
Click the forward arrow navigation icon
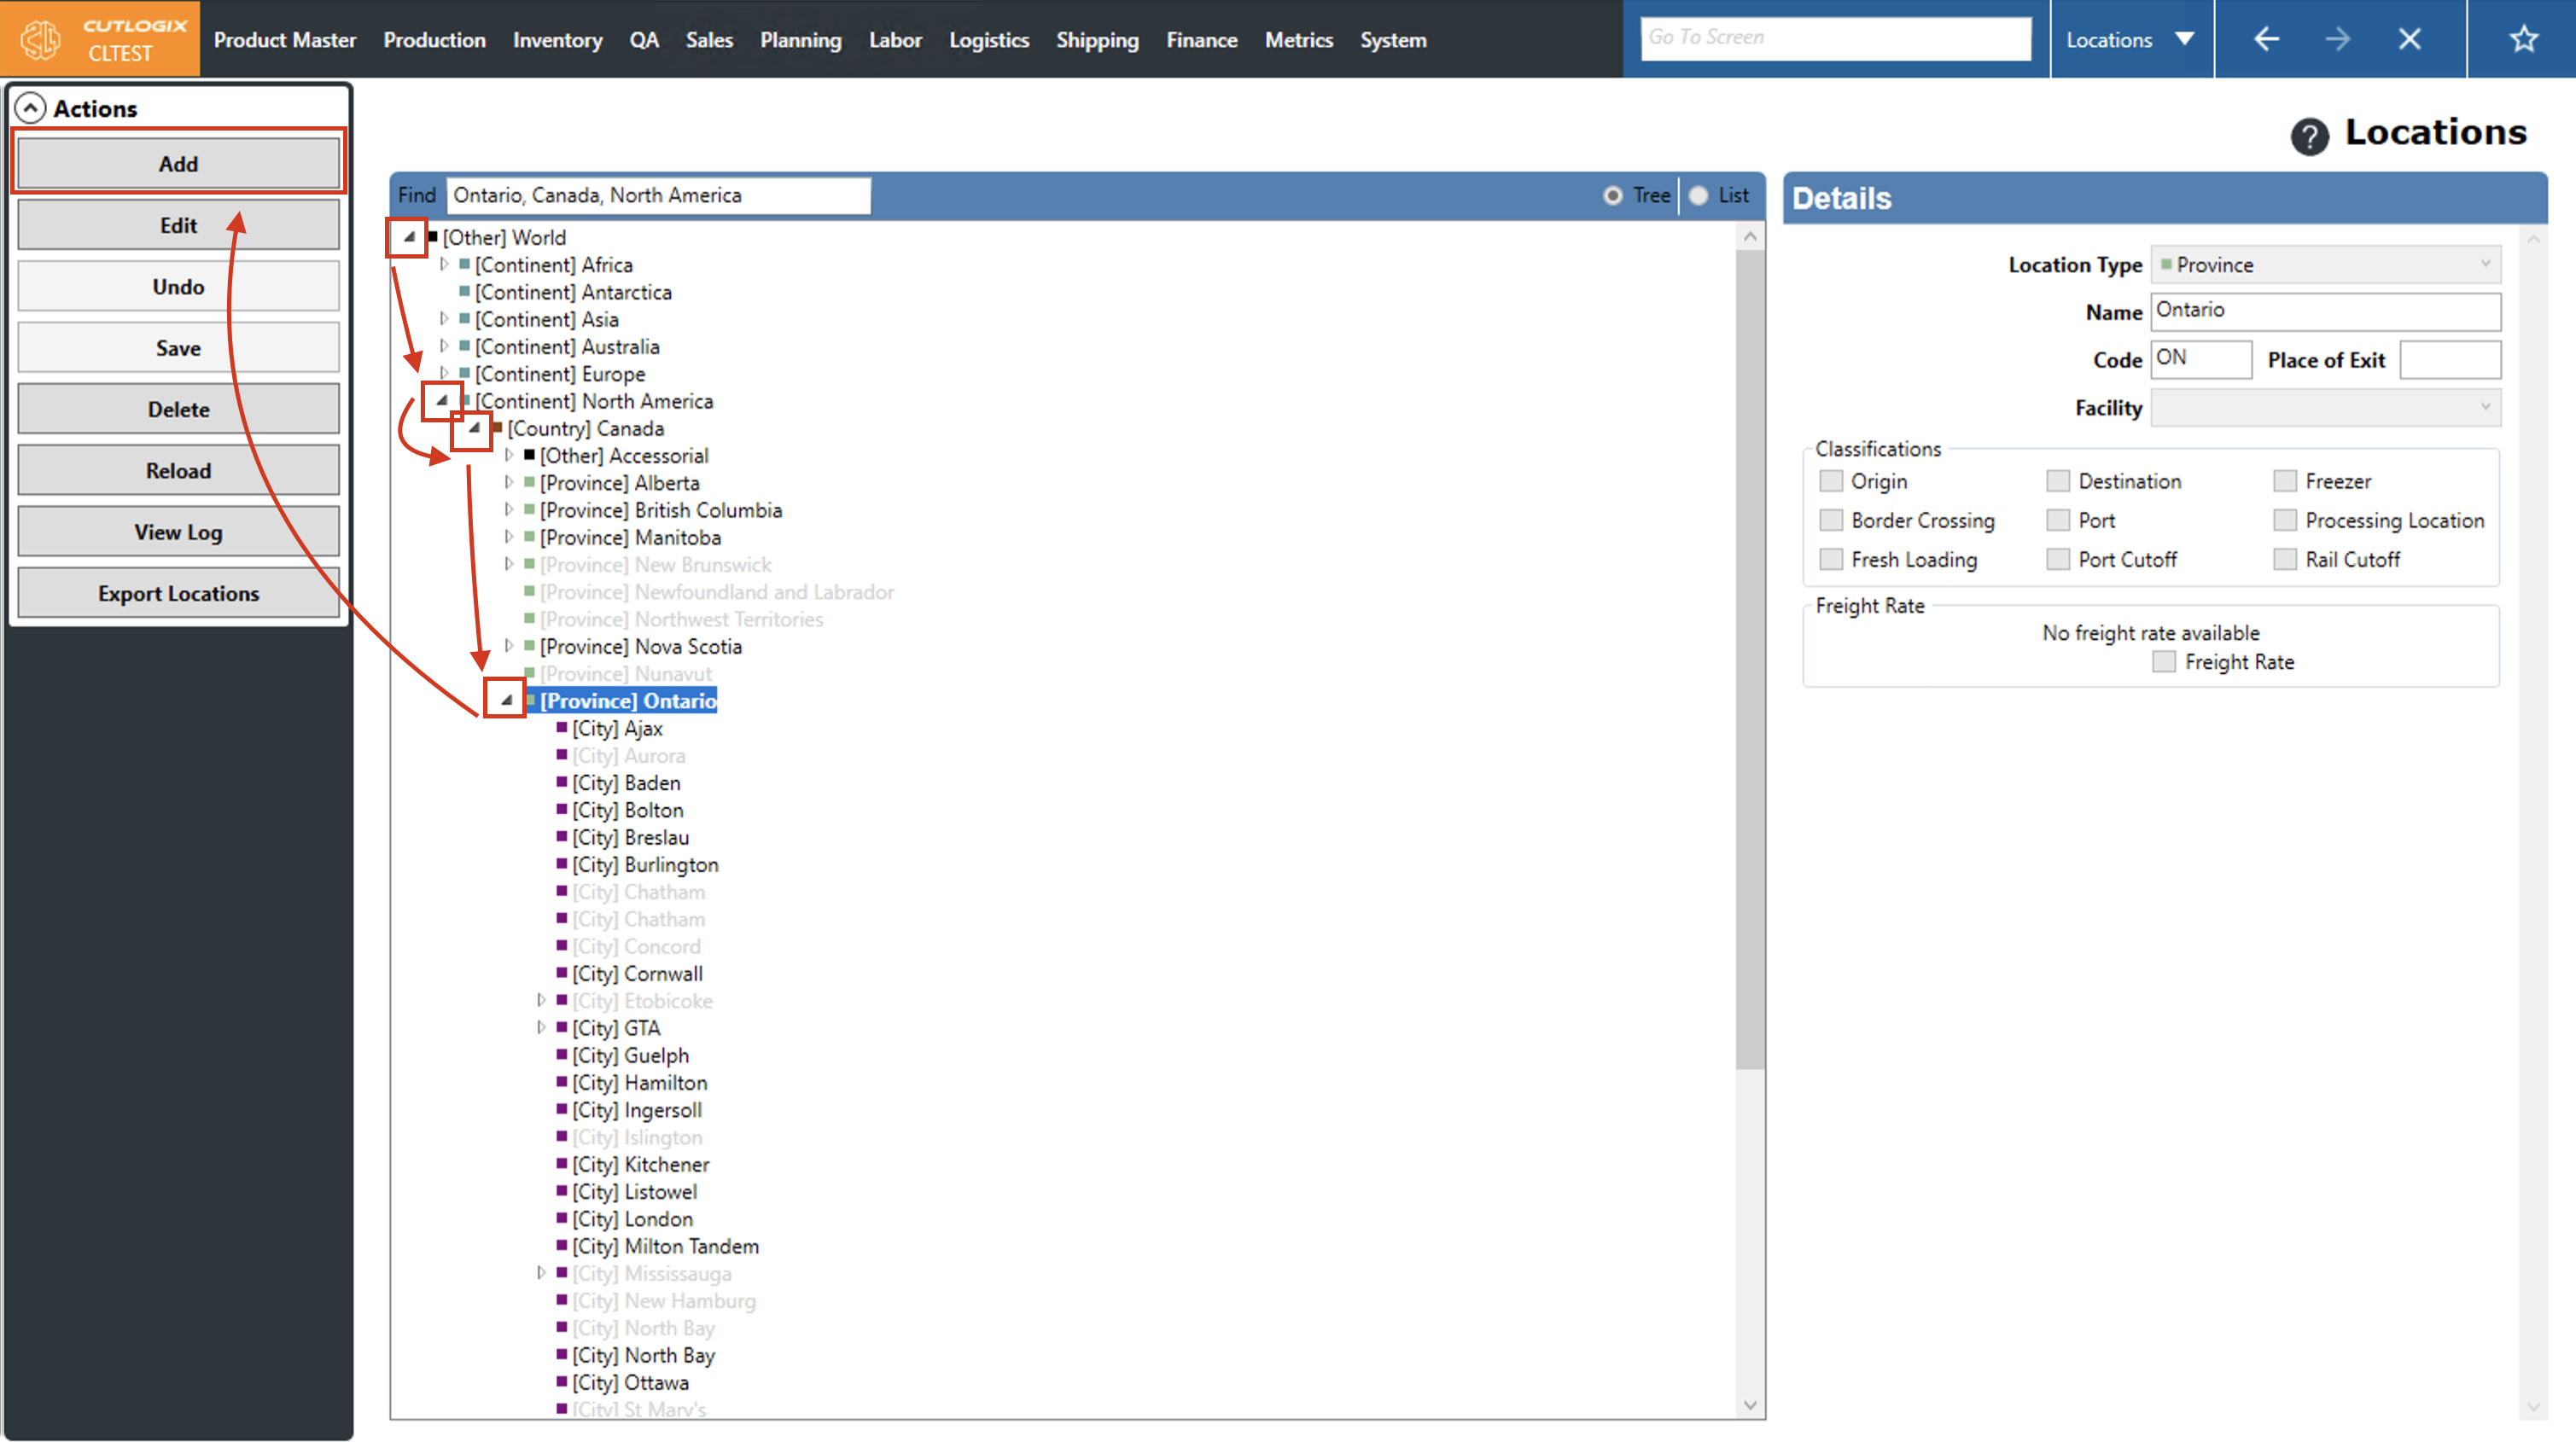[x=2337, y=39]
